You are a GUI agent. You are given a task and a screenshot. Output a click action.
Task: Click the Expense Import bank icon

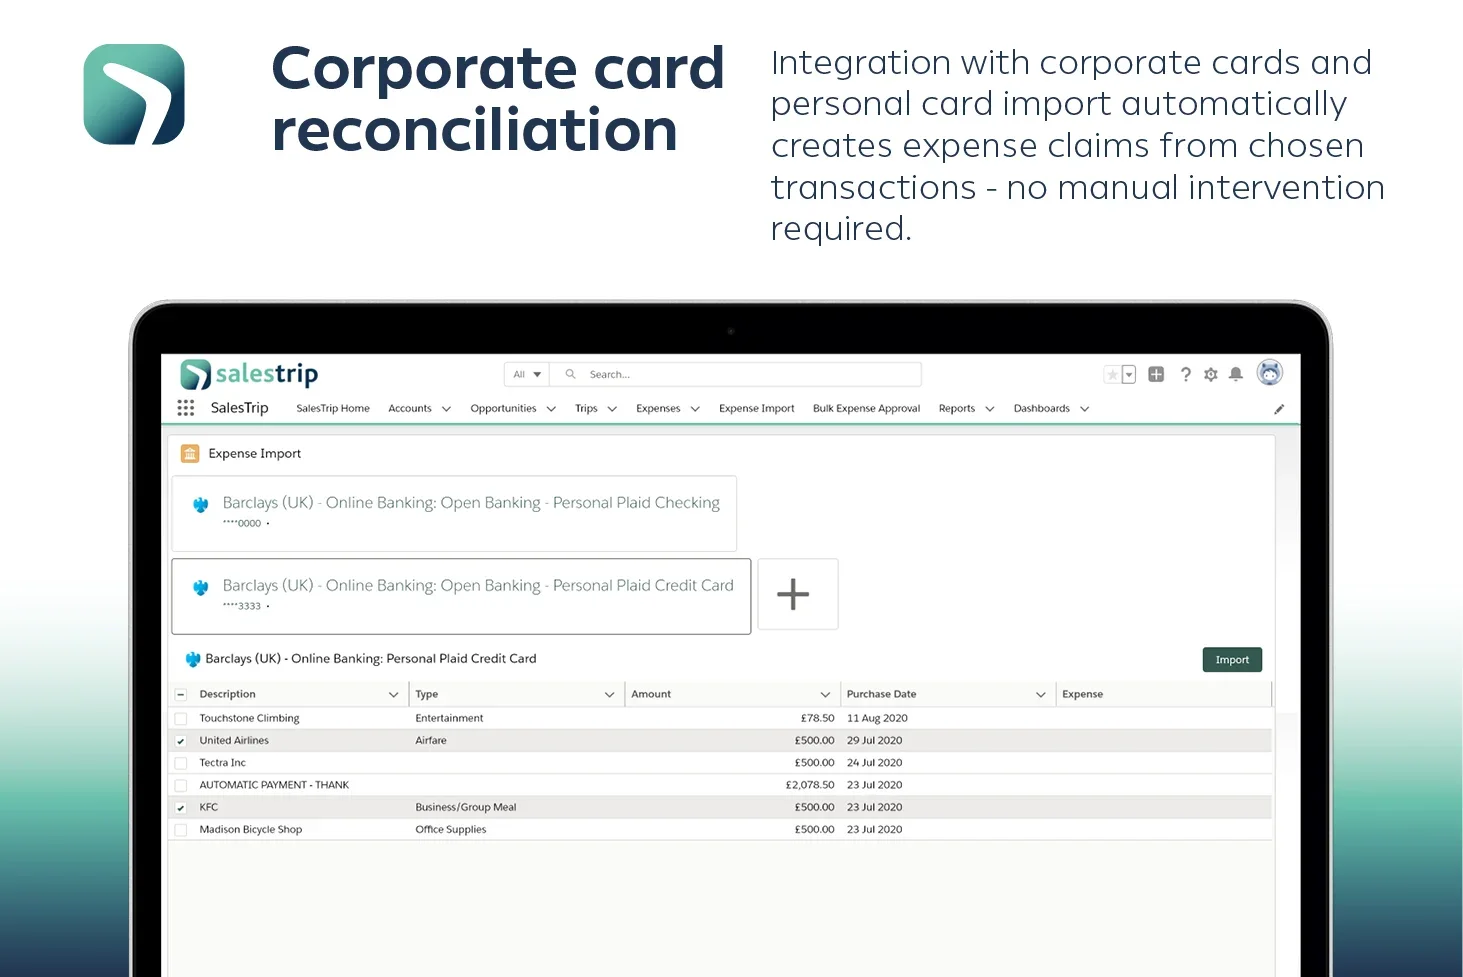pyautogui.click(x=190, y=454)
